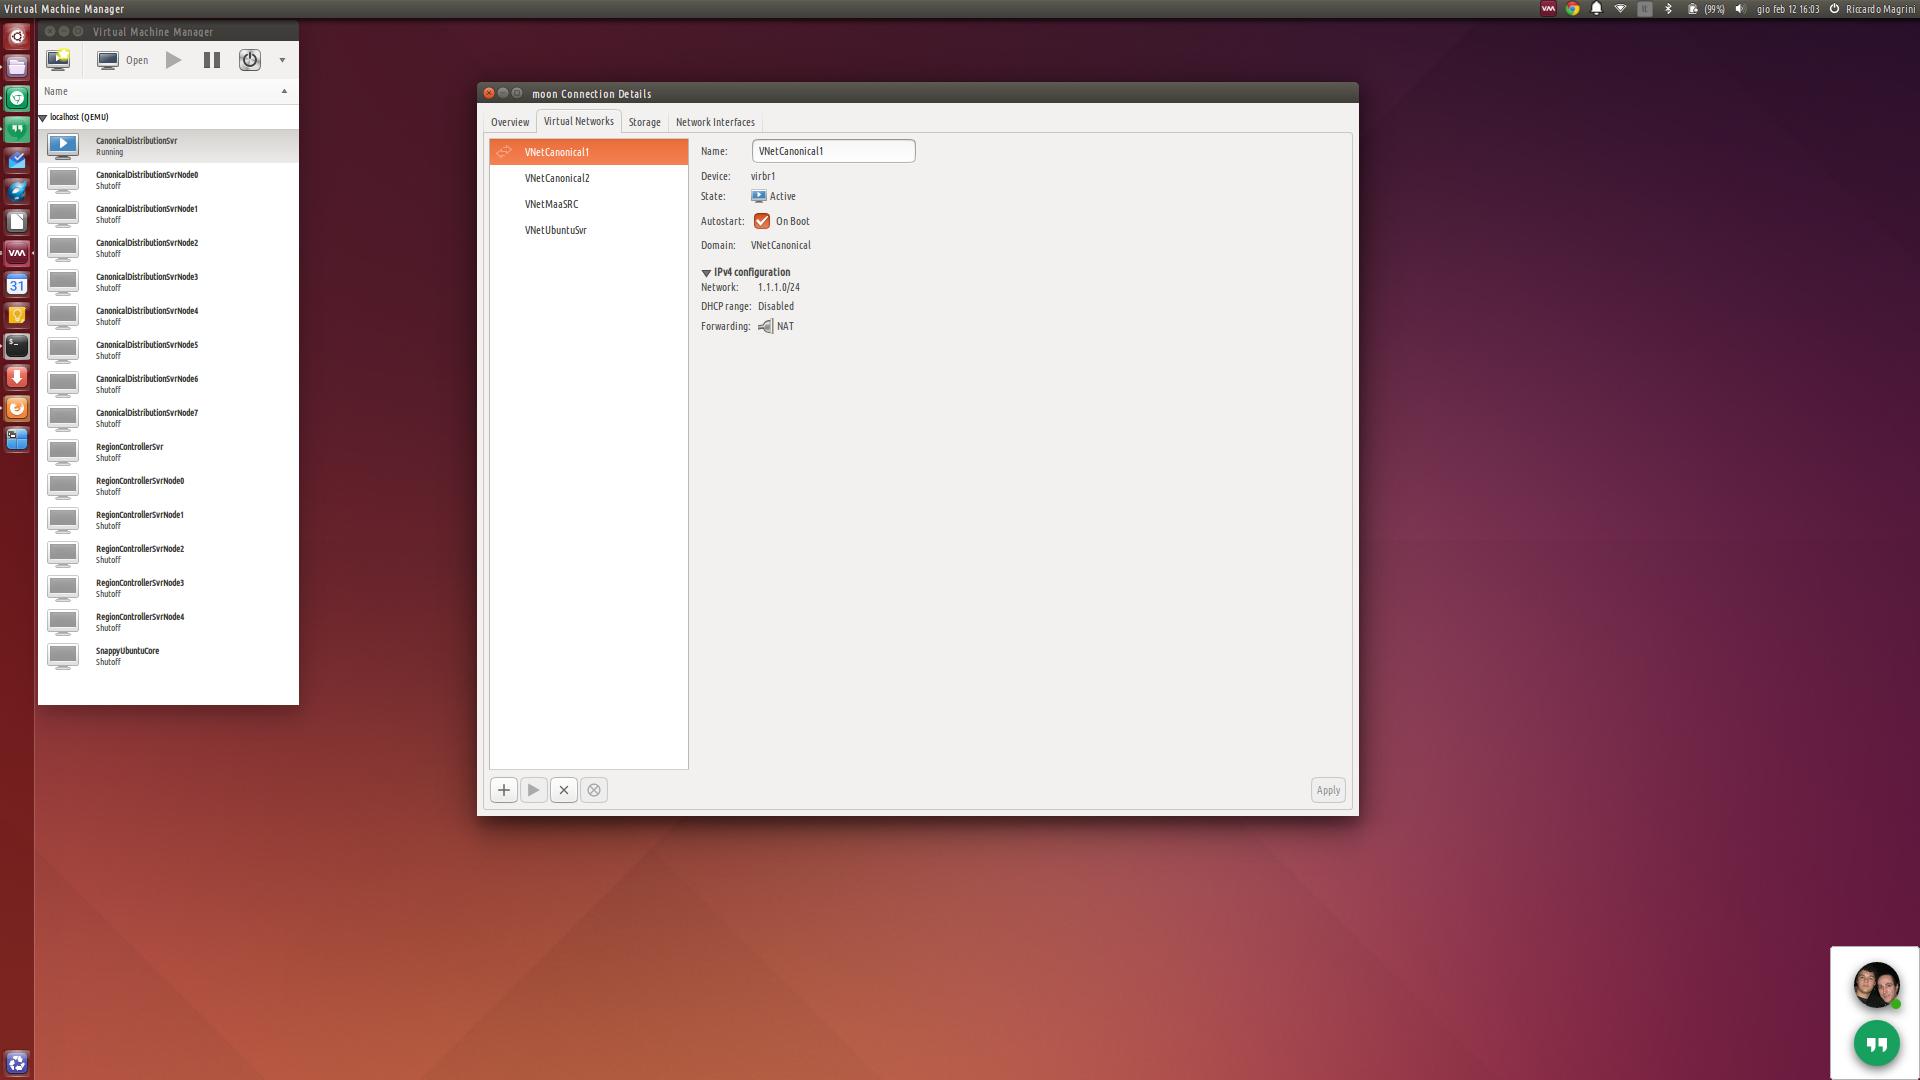Click the Add Network plus button
The width and height of the screenshot is (1920, 1080).
coord(504,790)
